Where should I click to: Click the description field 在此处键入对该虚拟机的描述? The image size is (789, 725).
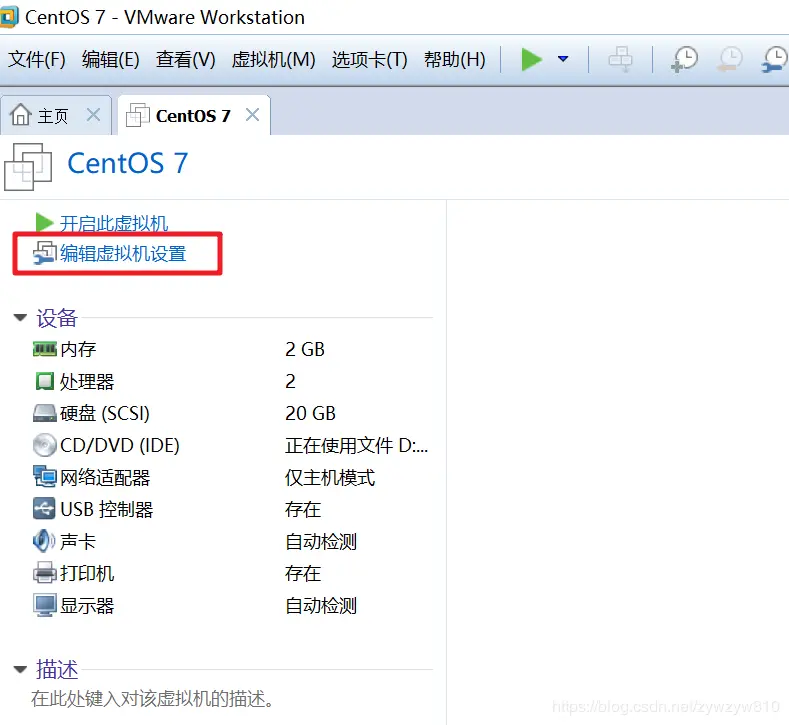point(152,699)
